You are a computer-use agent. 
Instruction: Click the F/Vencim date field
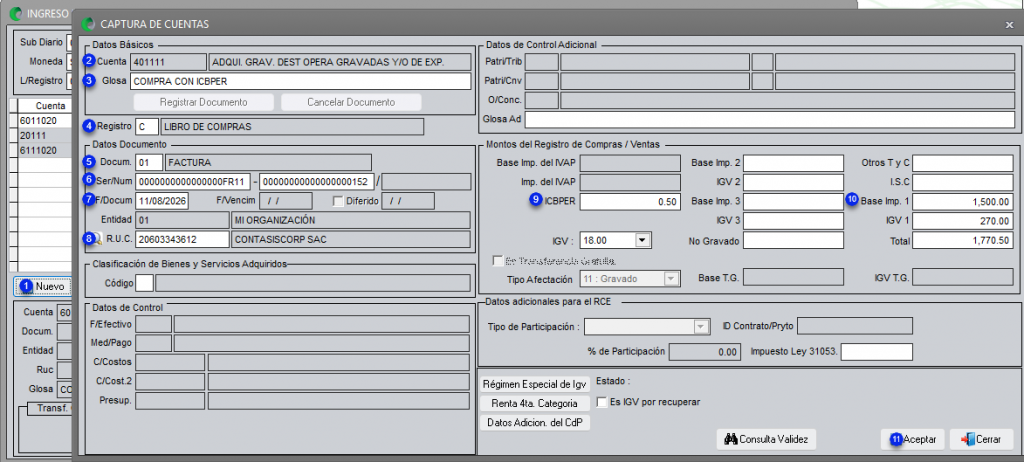285,201
